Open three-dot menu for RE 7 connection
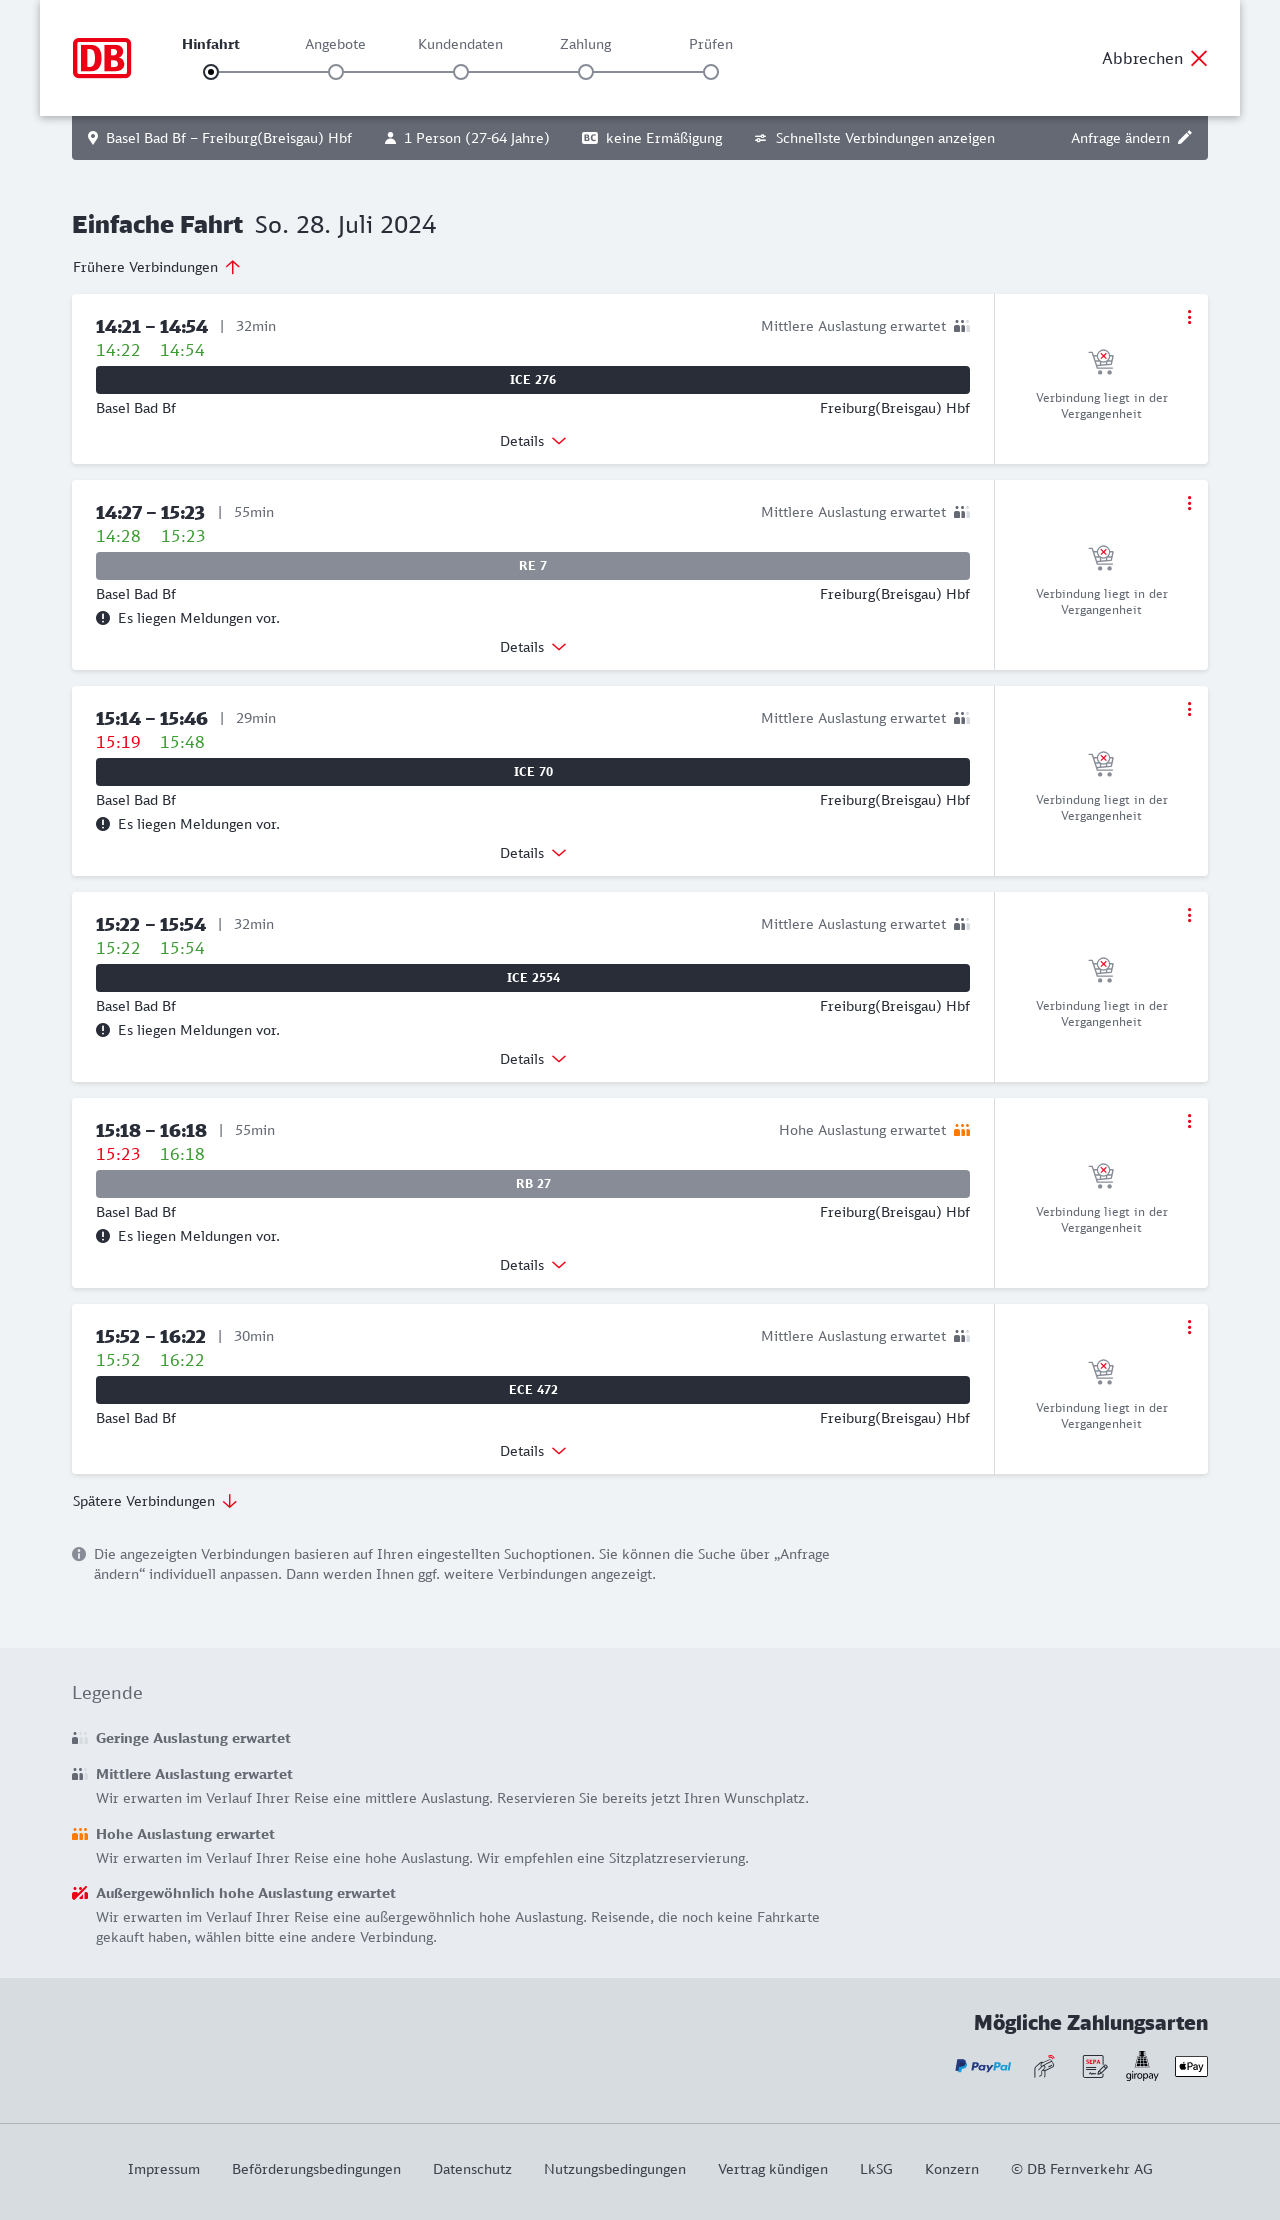Screen dimensions: 1280x2220 [x=1189, y=503]
